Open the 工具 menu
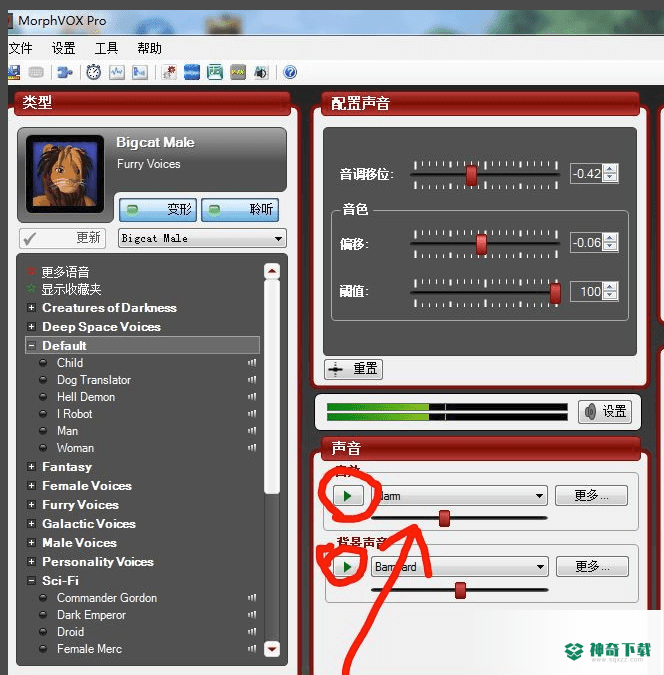The height and width of the screenshot is (675, 664). [106, 48]
